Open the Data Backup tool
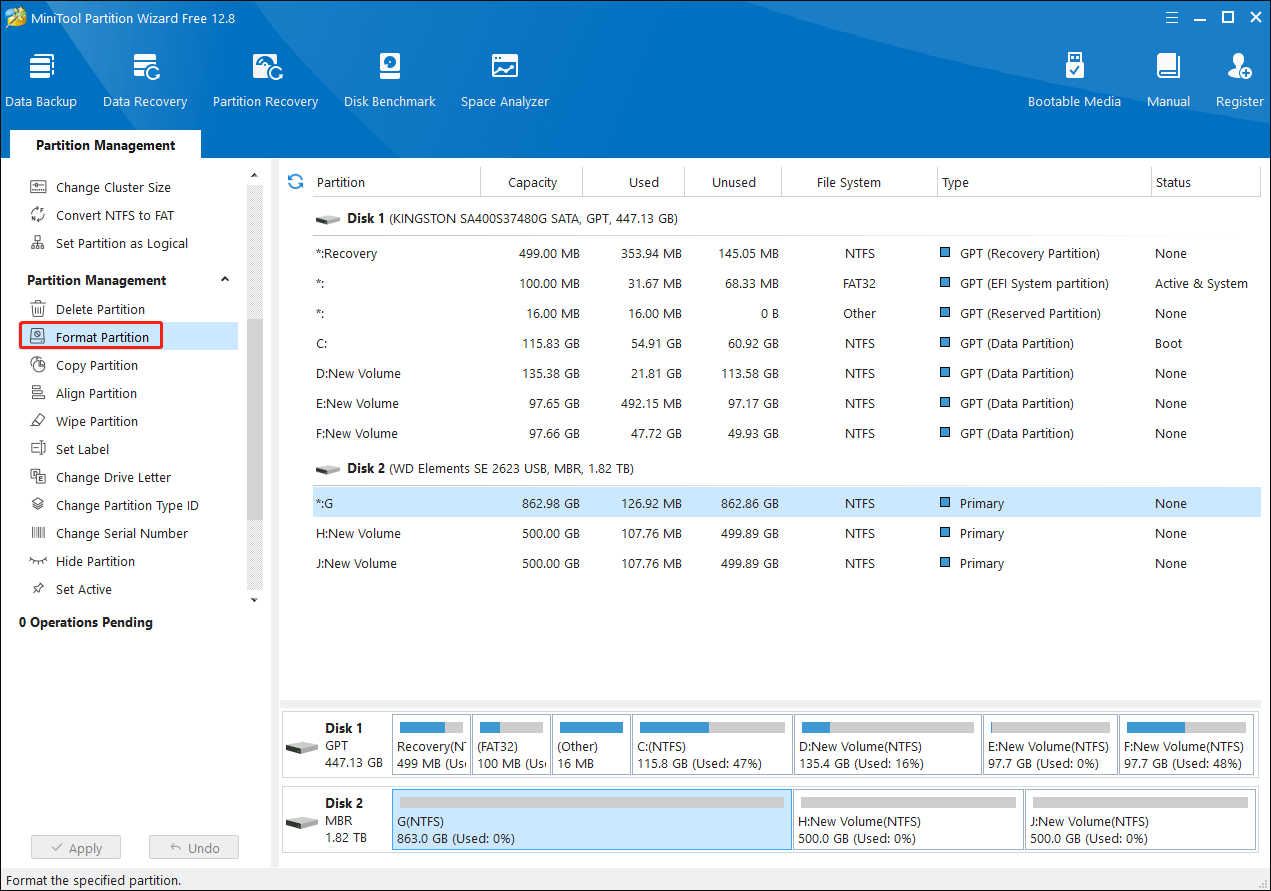 click(x=41, y=80)
